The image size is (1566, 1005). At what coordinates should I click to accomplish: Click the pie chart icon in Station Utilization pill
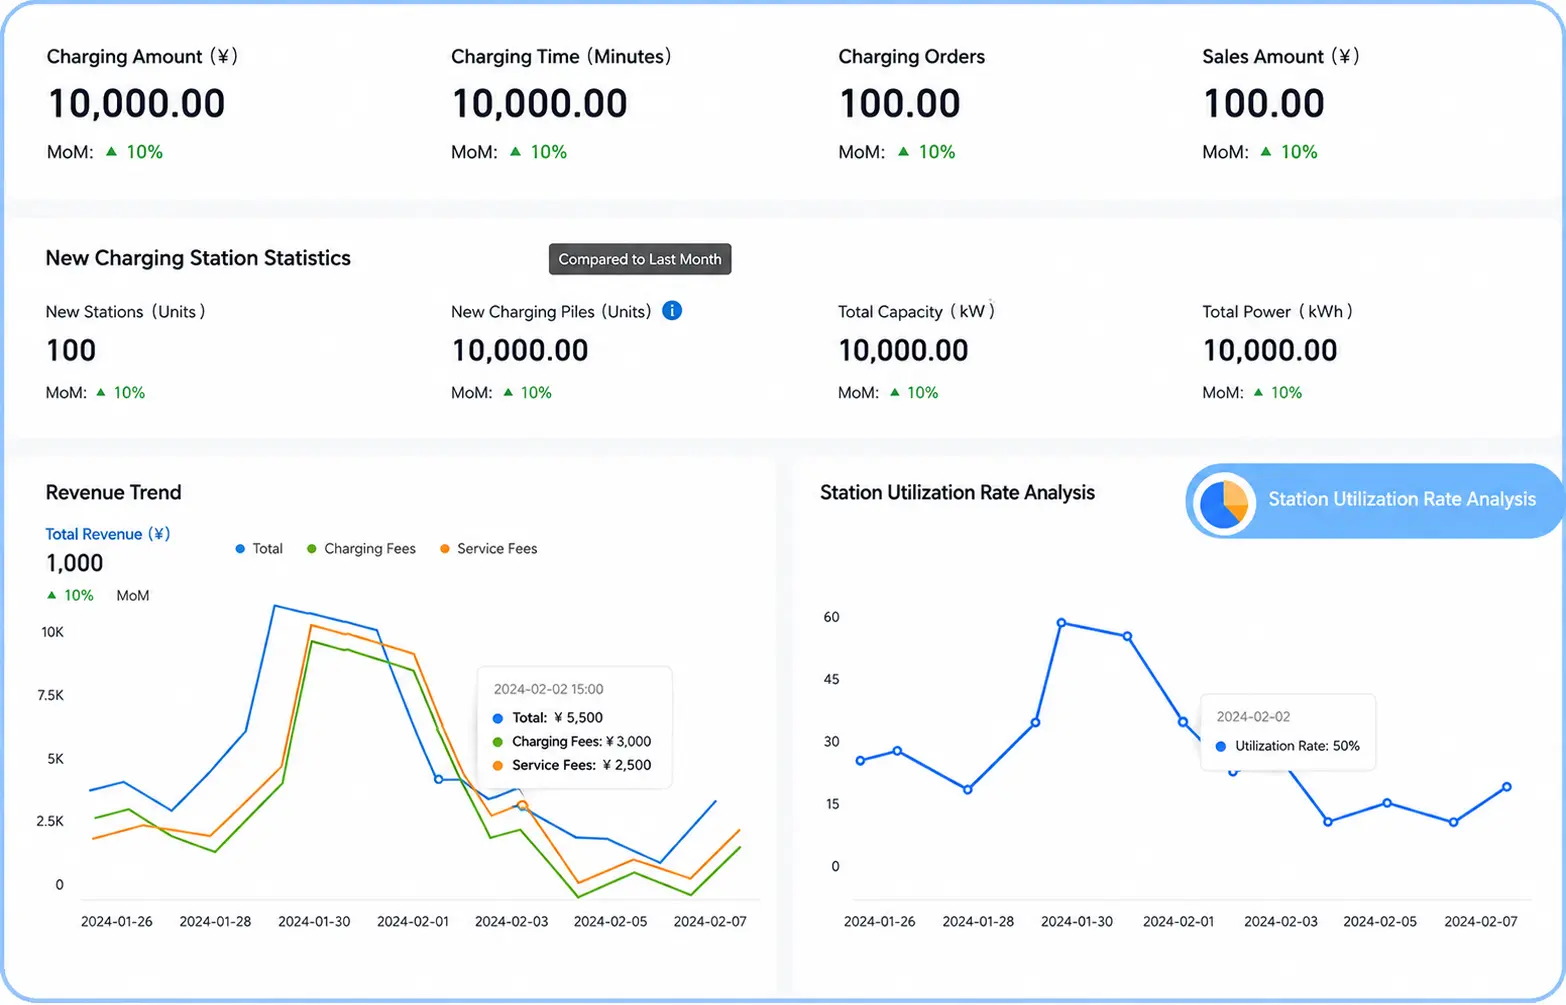1224,503
